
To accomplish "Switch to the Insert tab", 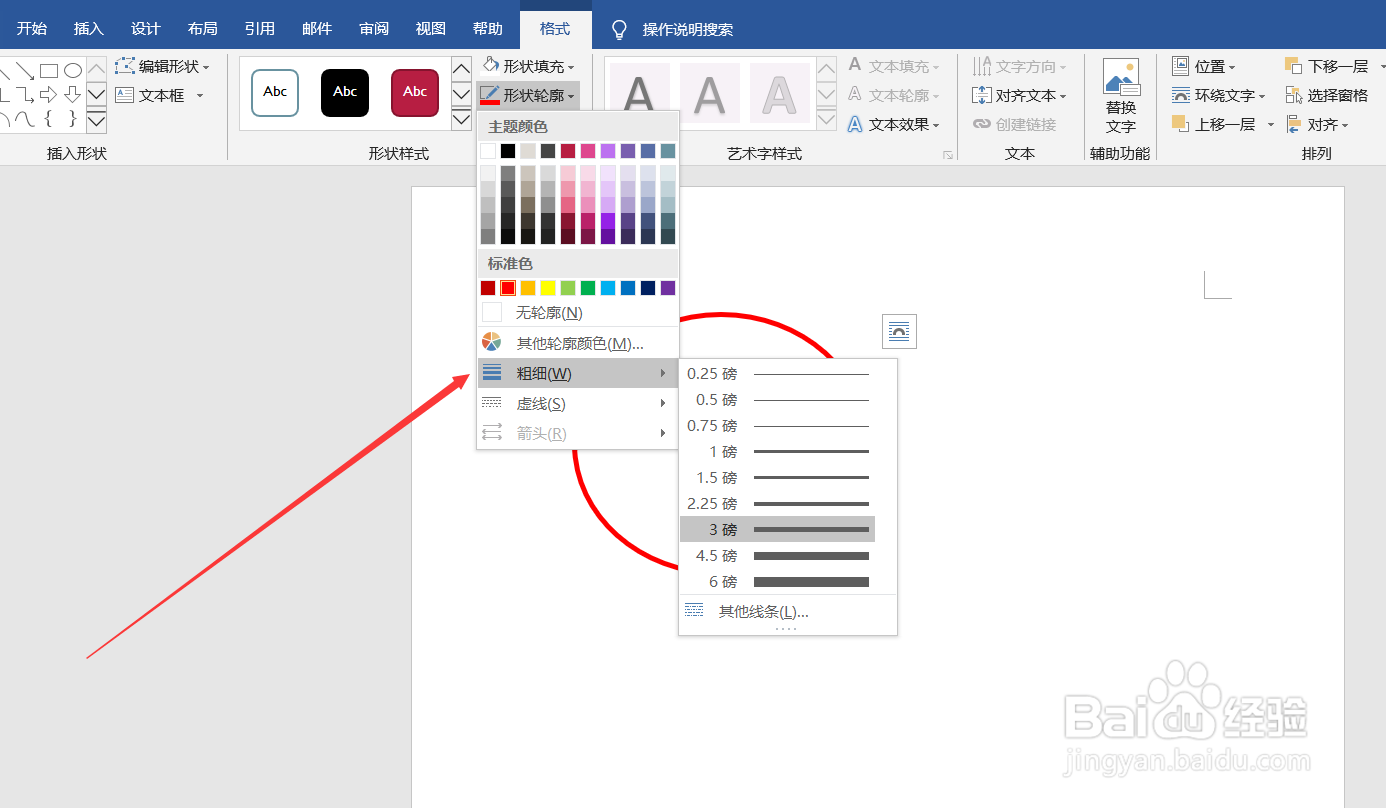I will coord(89,29).
